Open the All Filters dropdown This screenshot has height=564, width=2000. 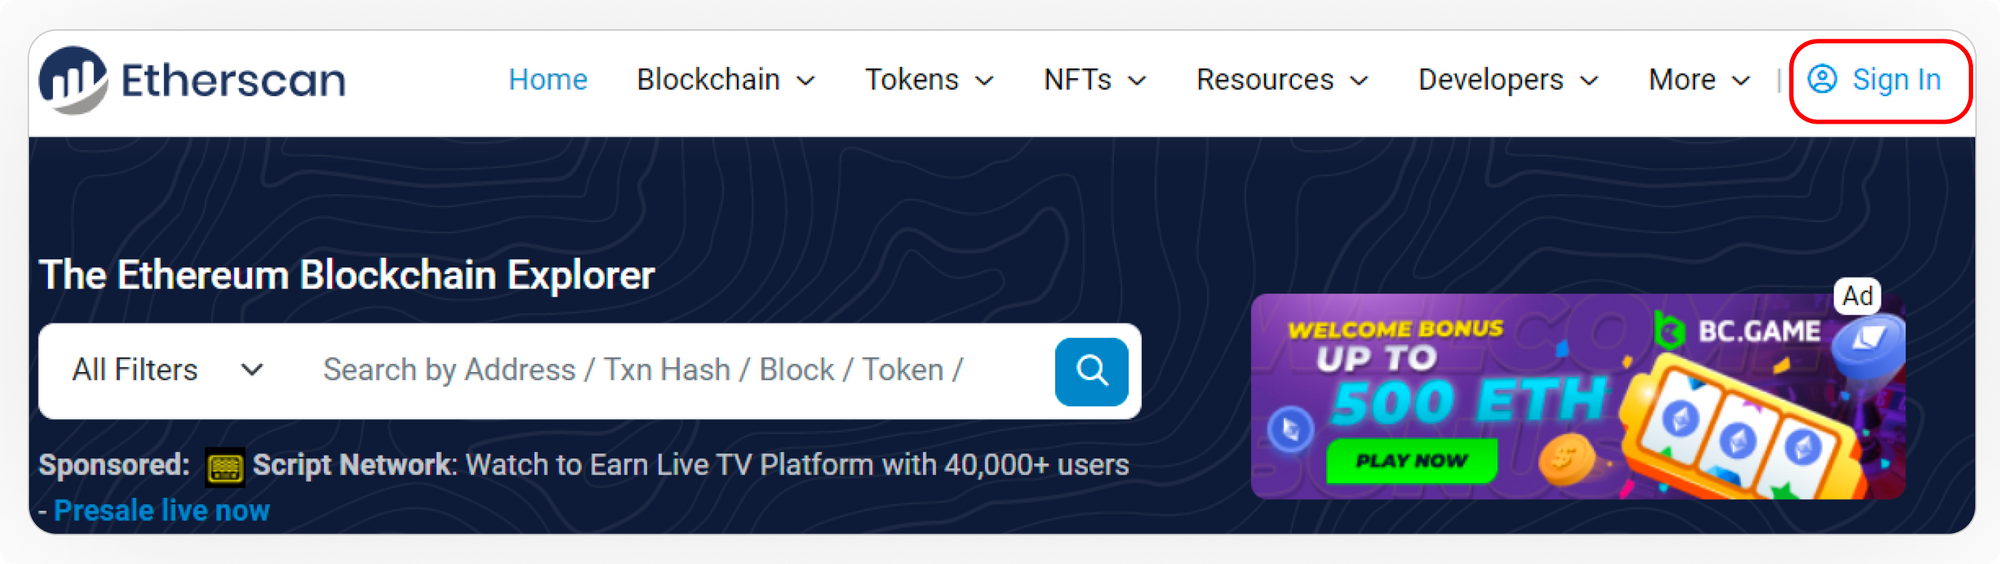click(167, 371)
